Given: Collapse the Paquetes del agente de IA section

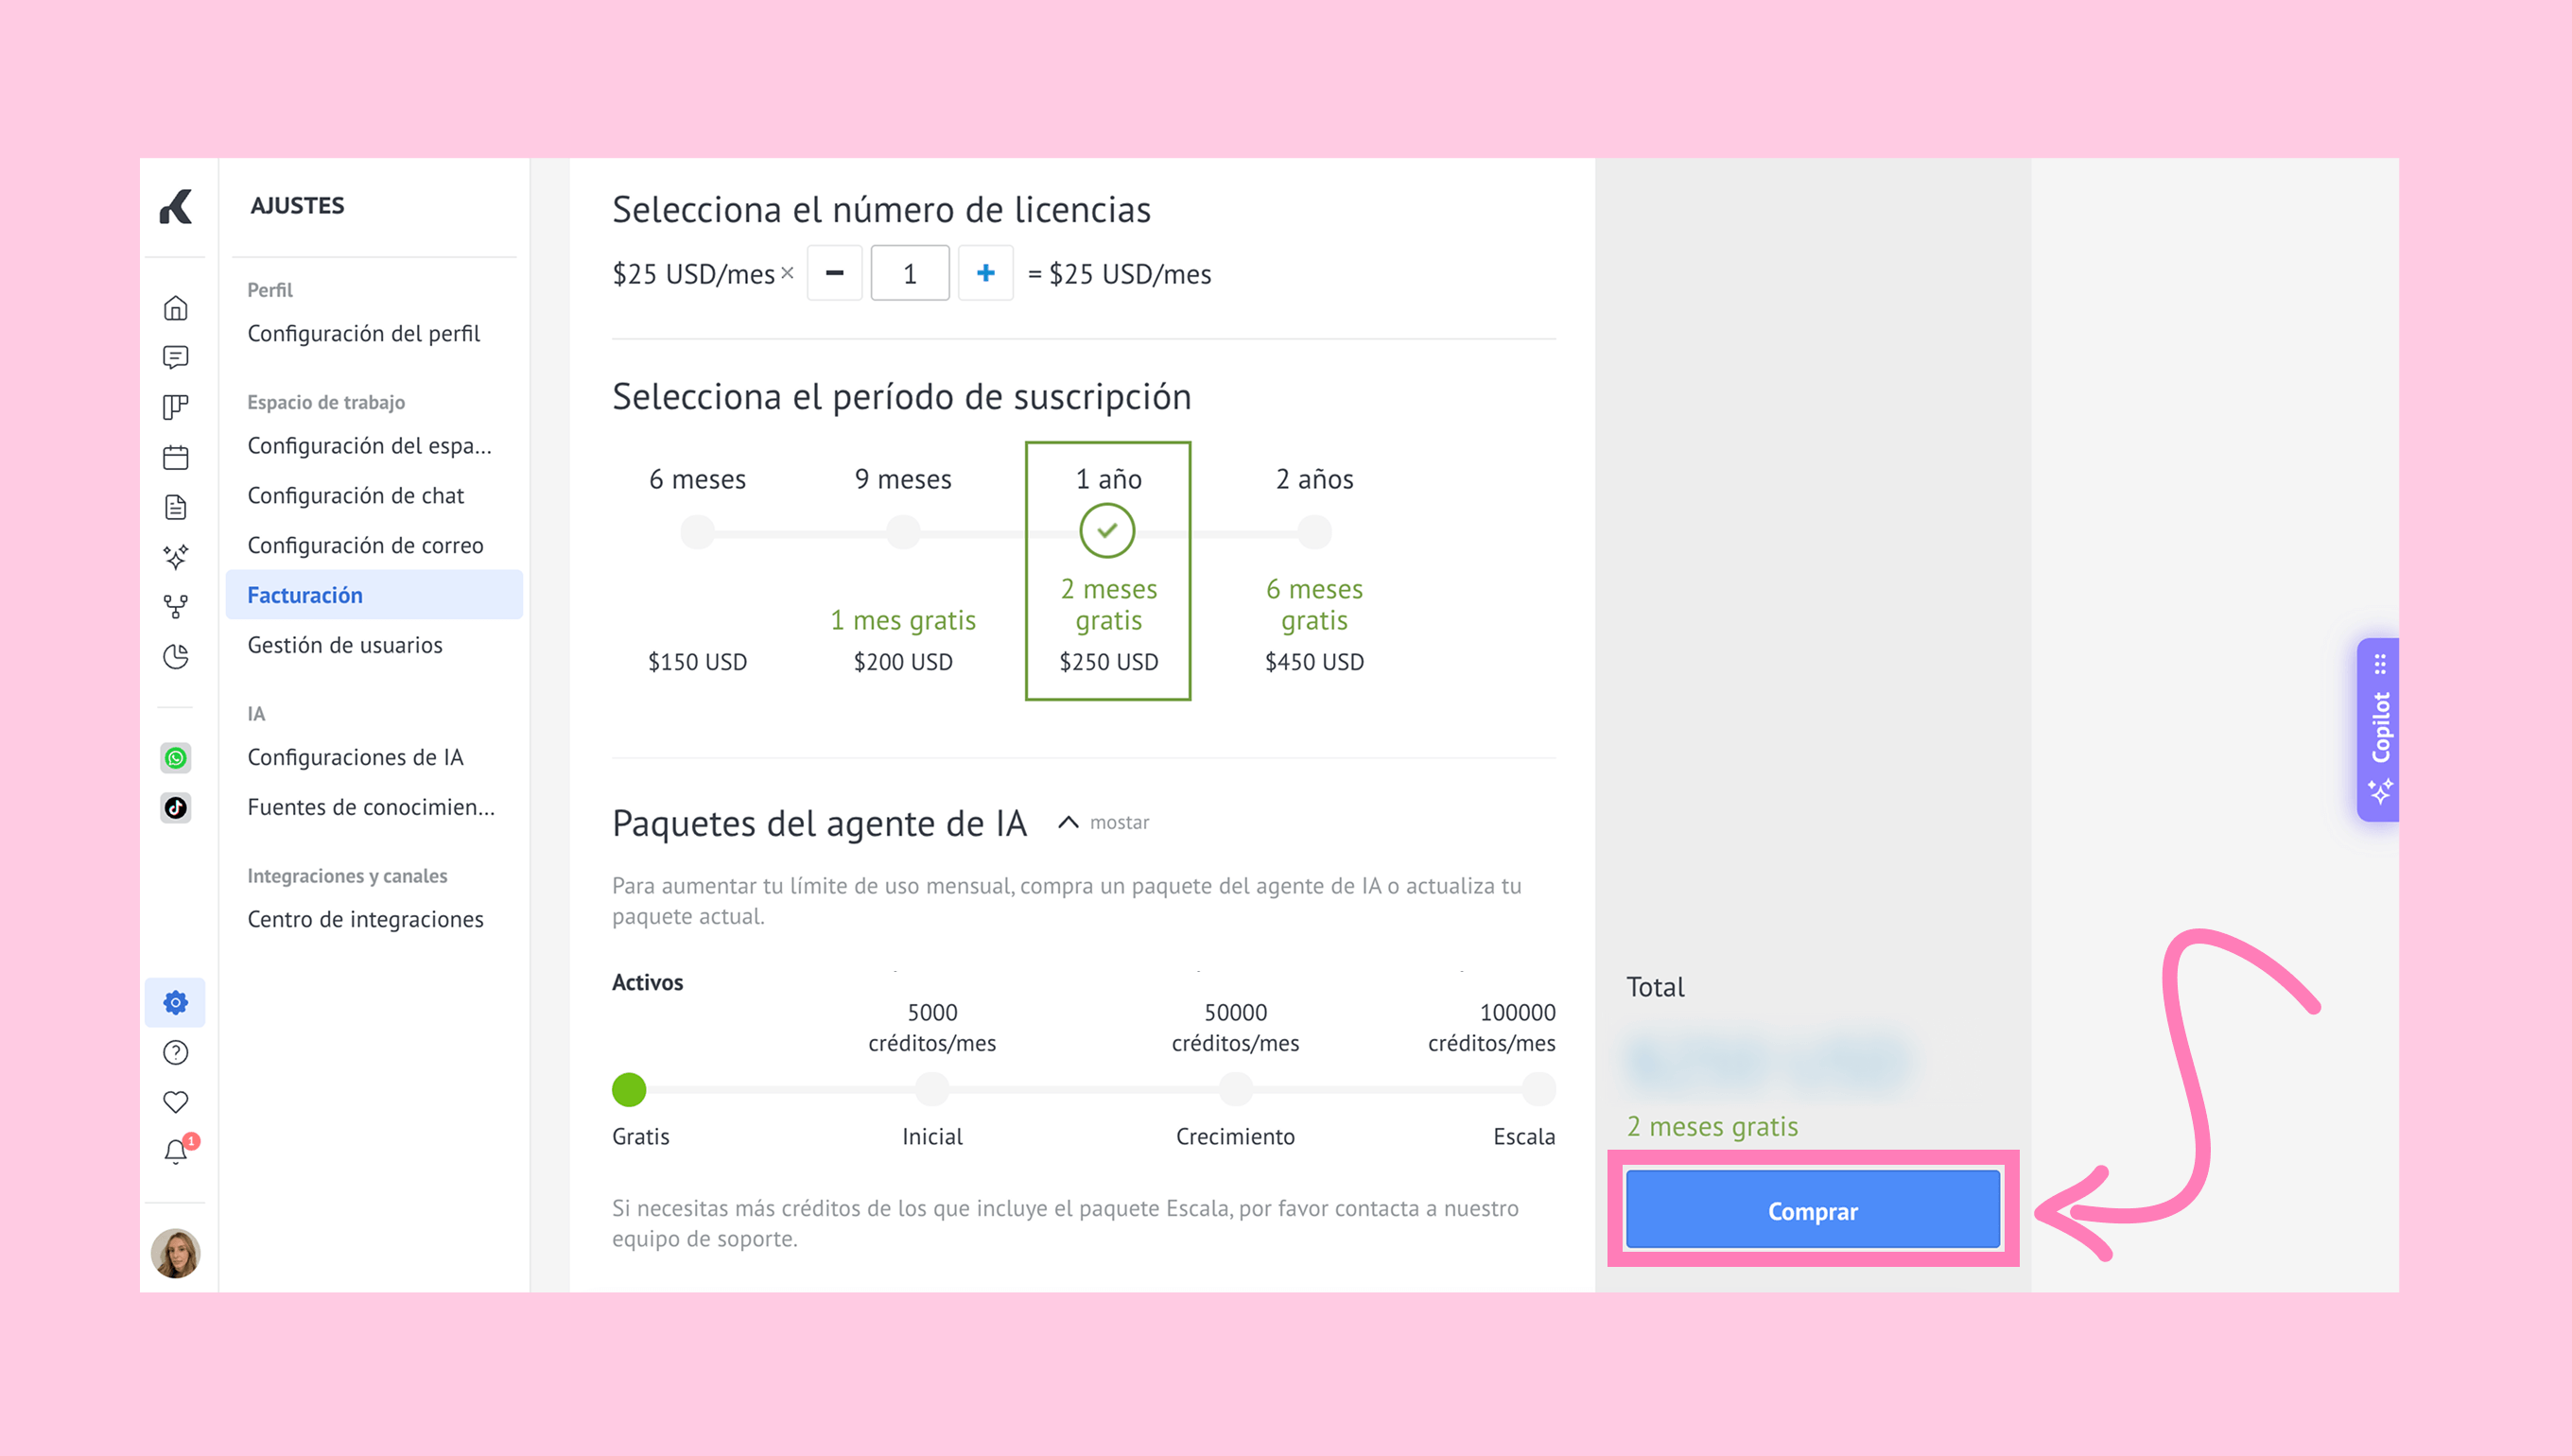Looking at the screenshot, I should [x=1069, y=822].
